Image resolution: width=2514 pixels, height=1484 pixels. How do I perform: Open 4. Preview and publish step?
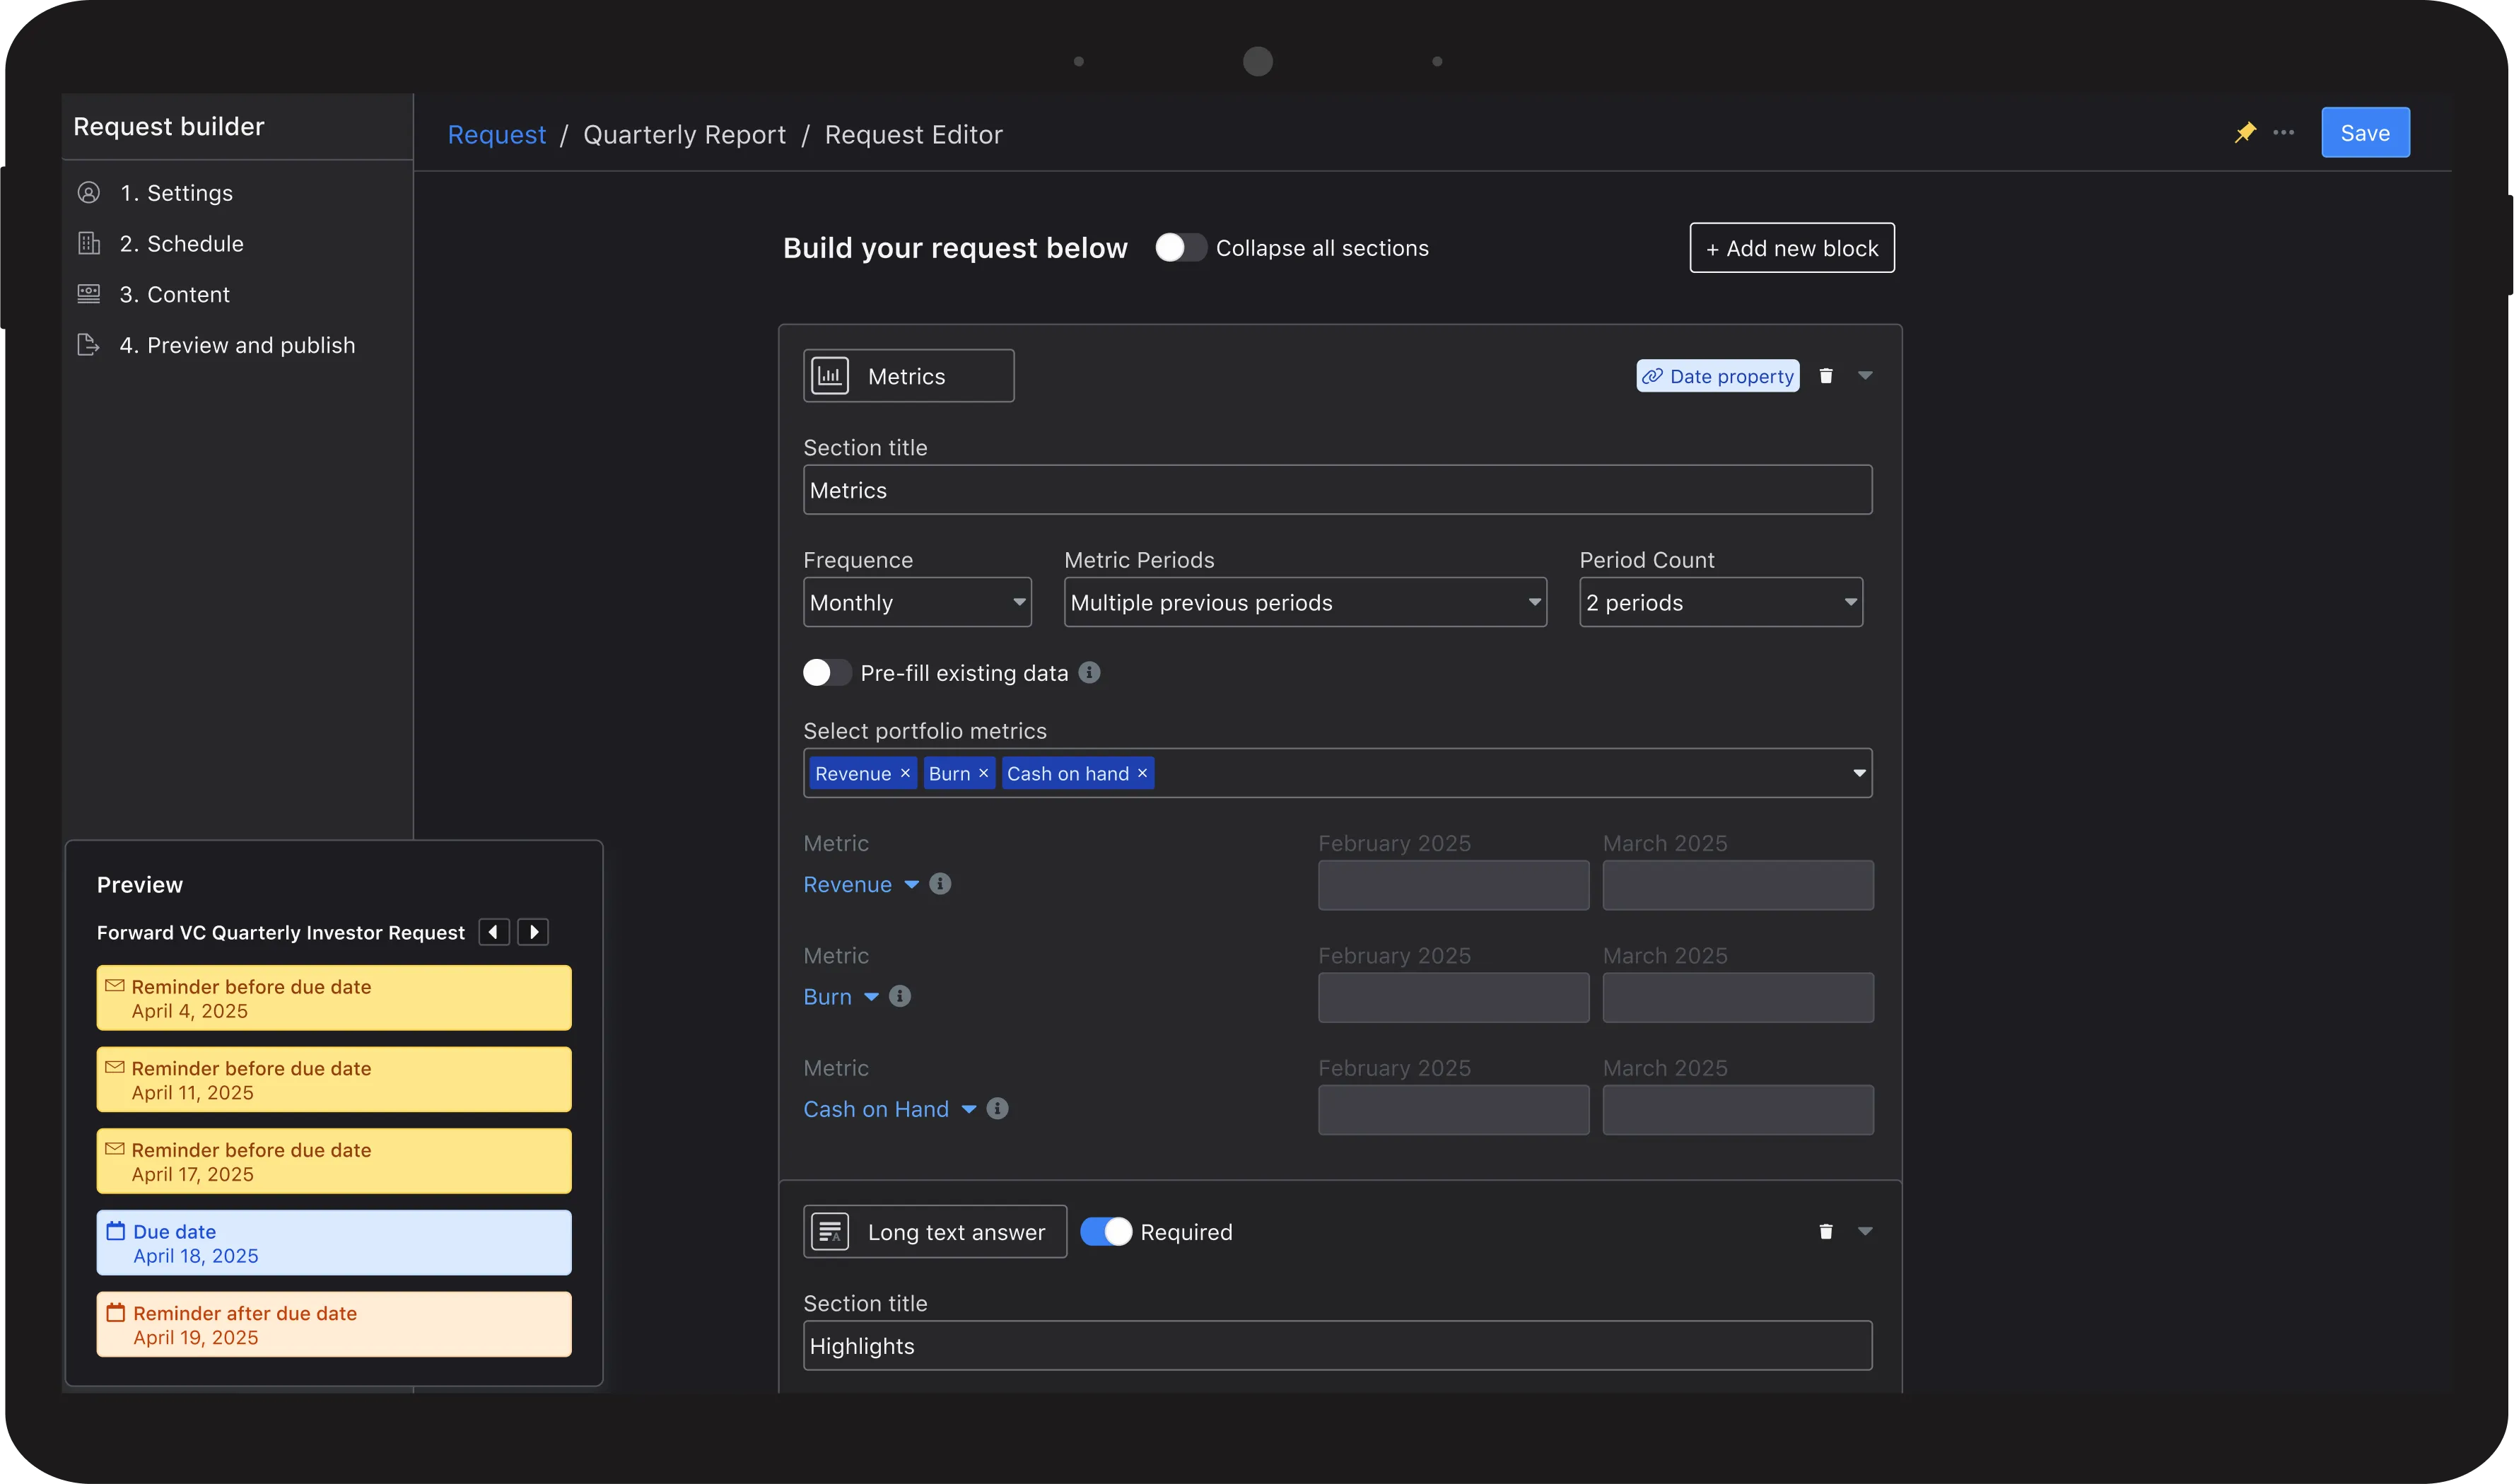click(237, 345)
